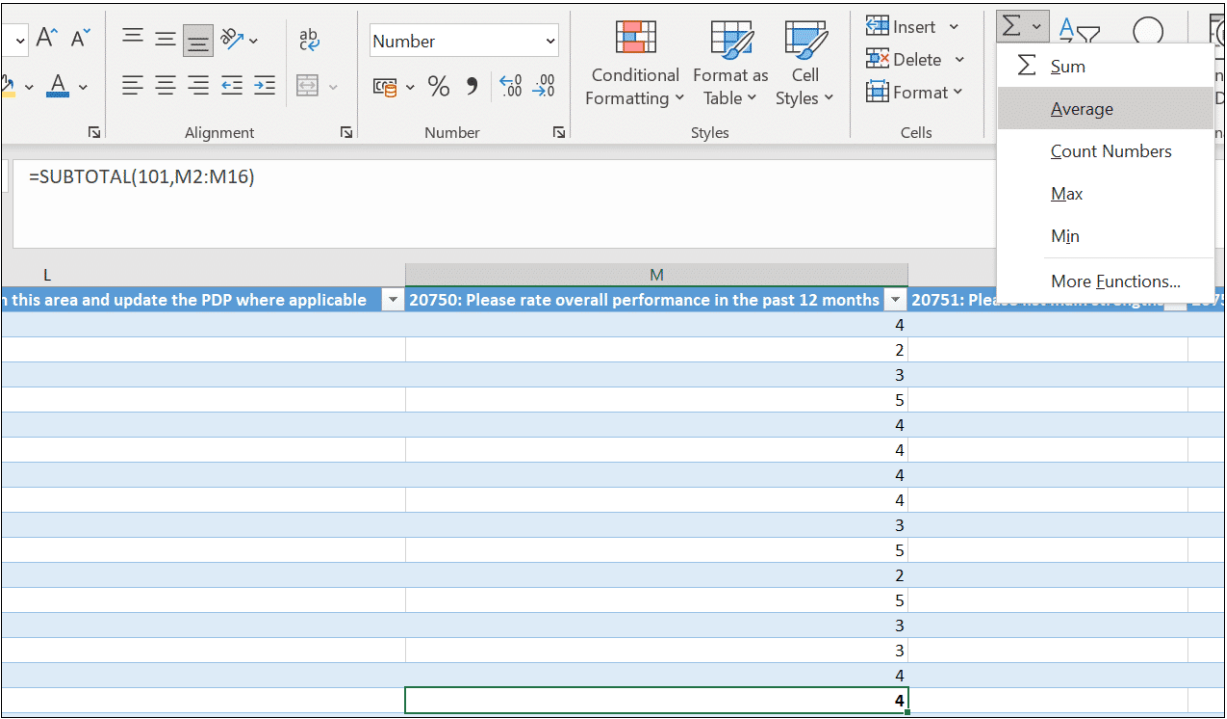Click the Format cells button
The height and width of the screenshot is (719, 1227).
coord(914,92)
